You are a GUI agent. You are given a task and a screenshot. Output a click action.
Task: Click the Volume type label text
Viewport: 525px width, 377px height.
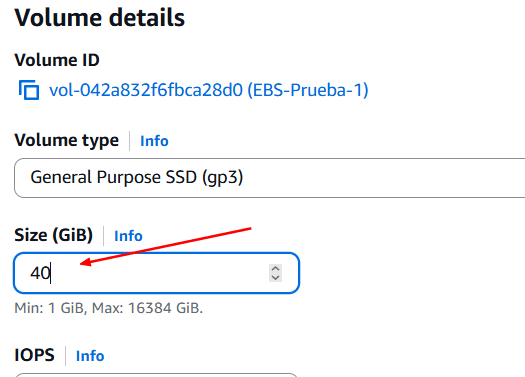coord(66,140)
